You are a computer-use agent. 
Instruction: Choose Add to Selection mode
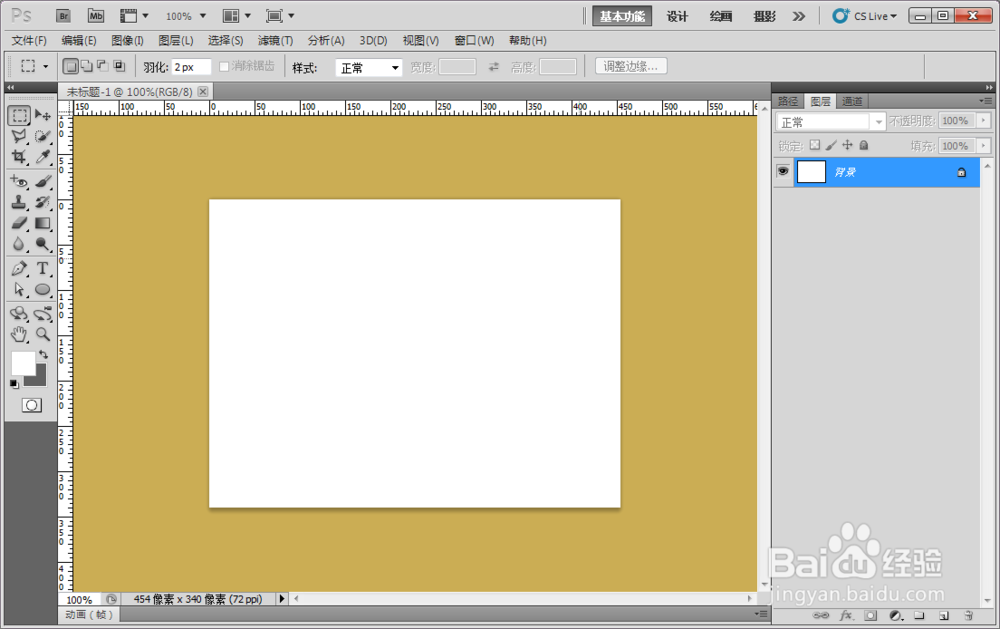[x=87, y=66]
